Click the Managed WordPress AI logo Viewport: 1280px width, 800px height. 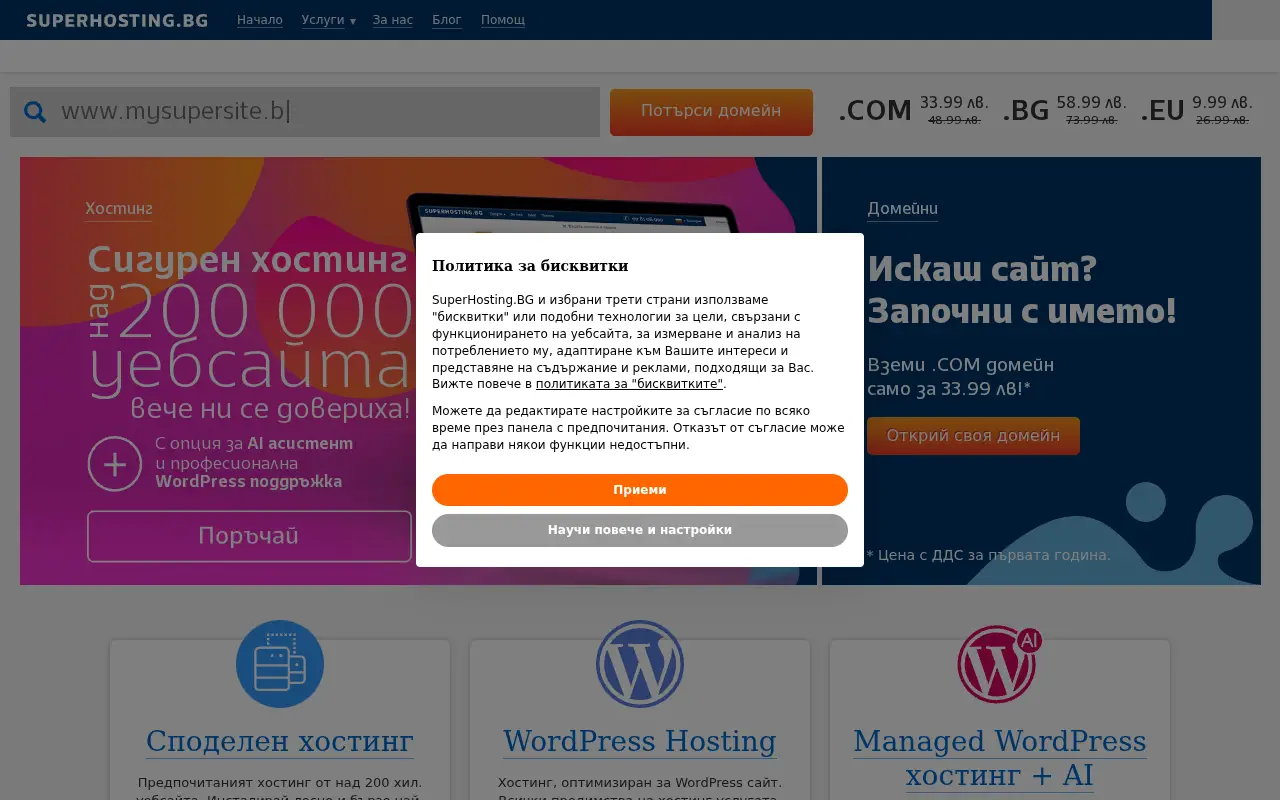pyautogui.click(x=999, y=664)
